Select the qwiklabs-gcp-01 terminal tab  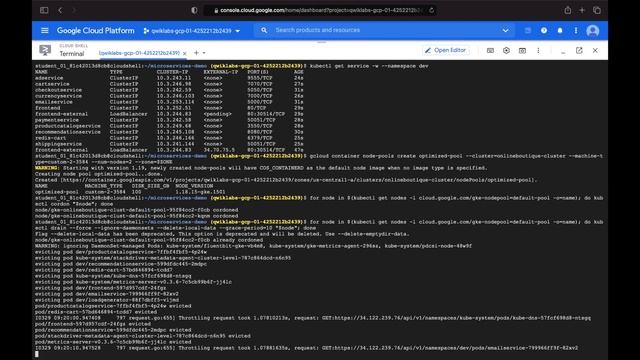(139, 53)
